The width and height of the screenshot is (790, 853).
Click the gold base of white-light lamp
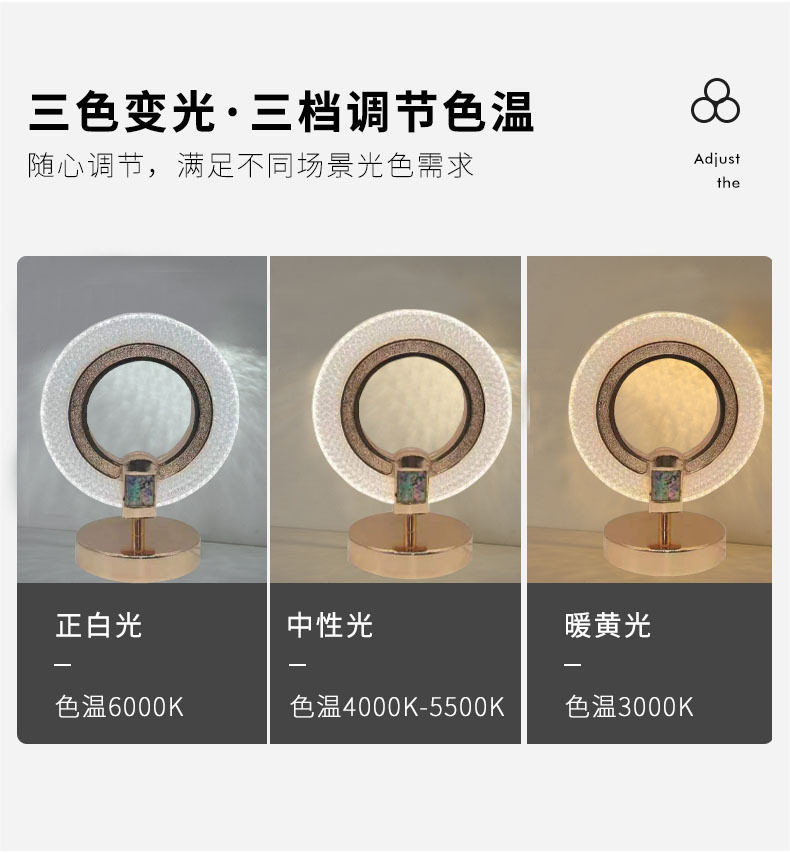tap(137, 549)
